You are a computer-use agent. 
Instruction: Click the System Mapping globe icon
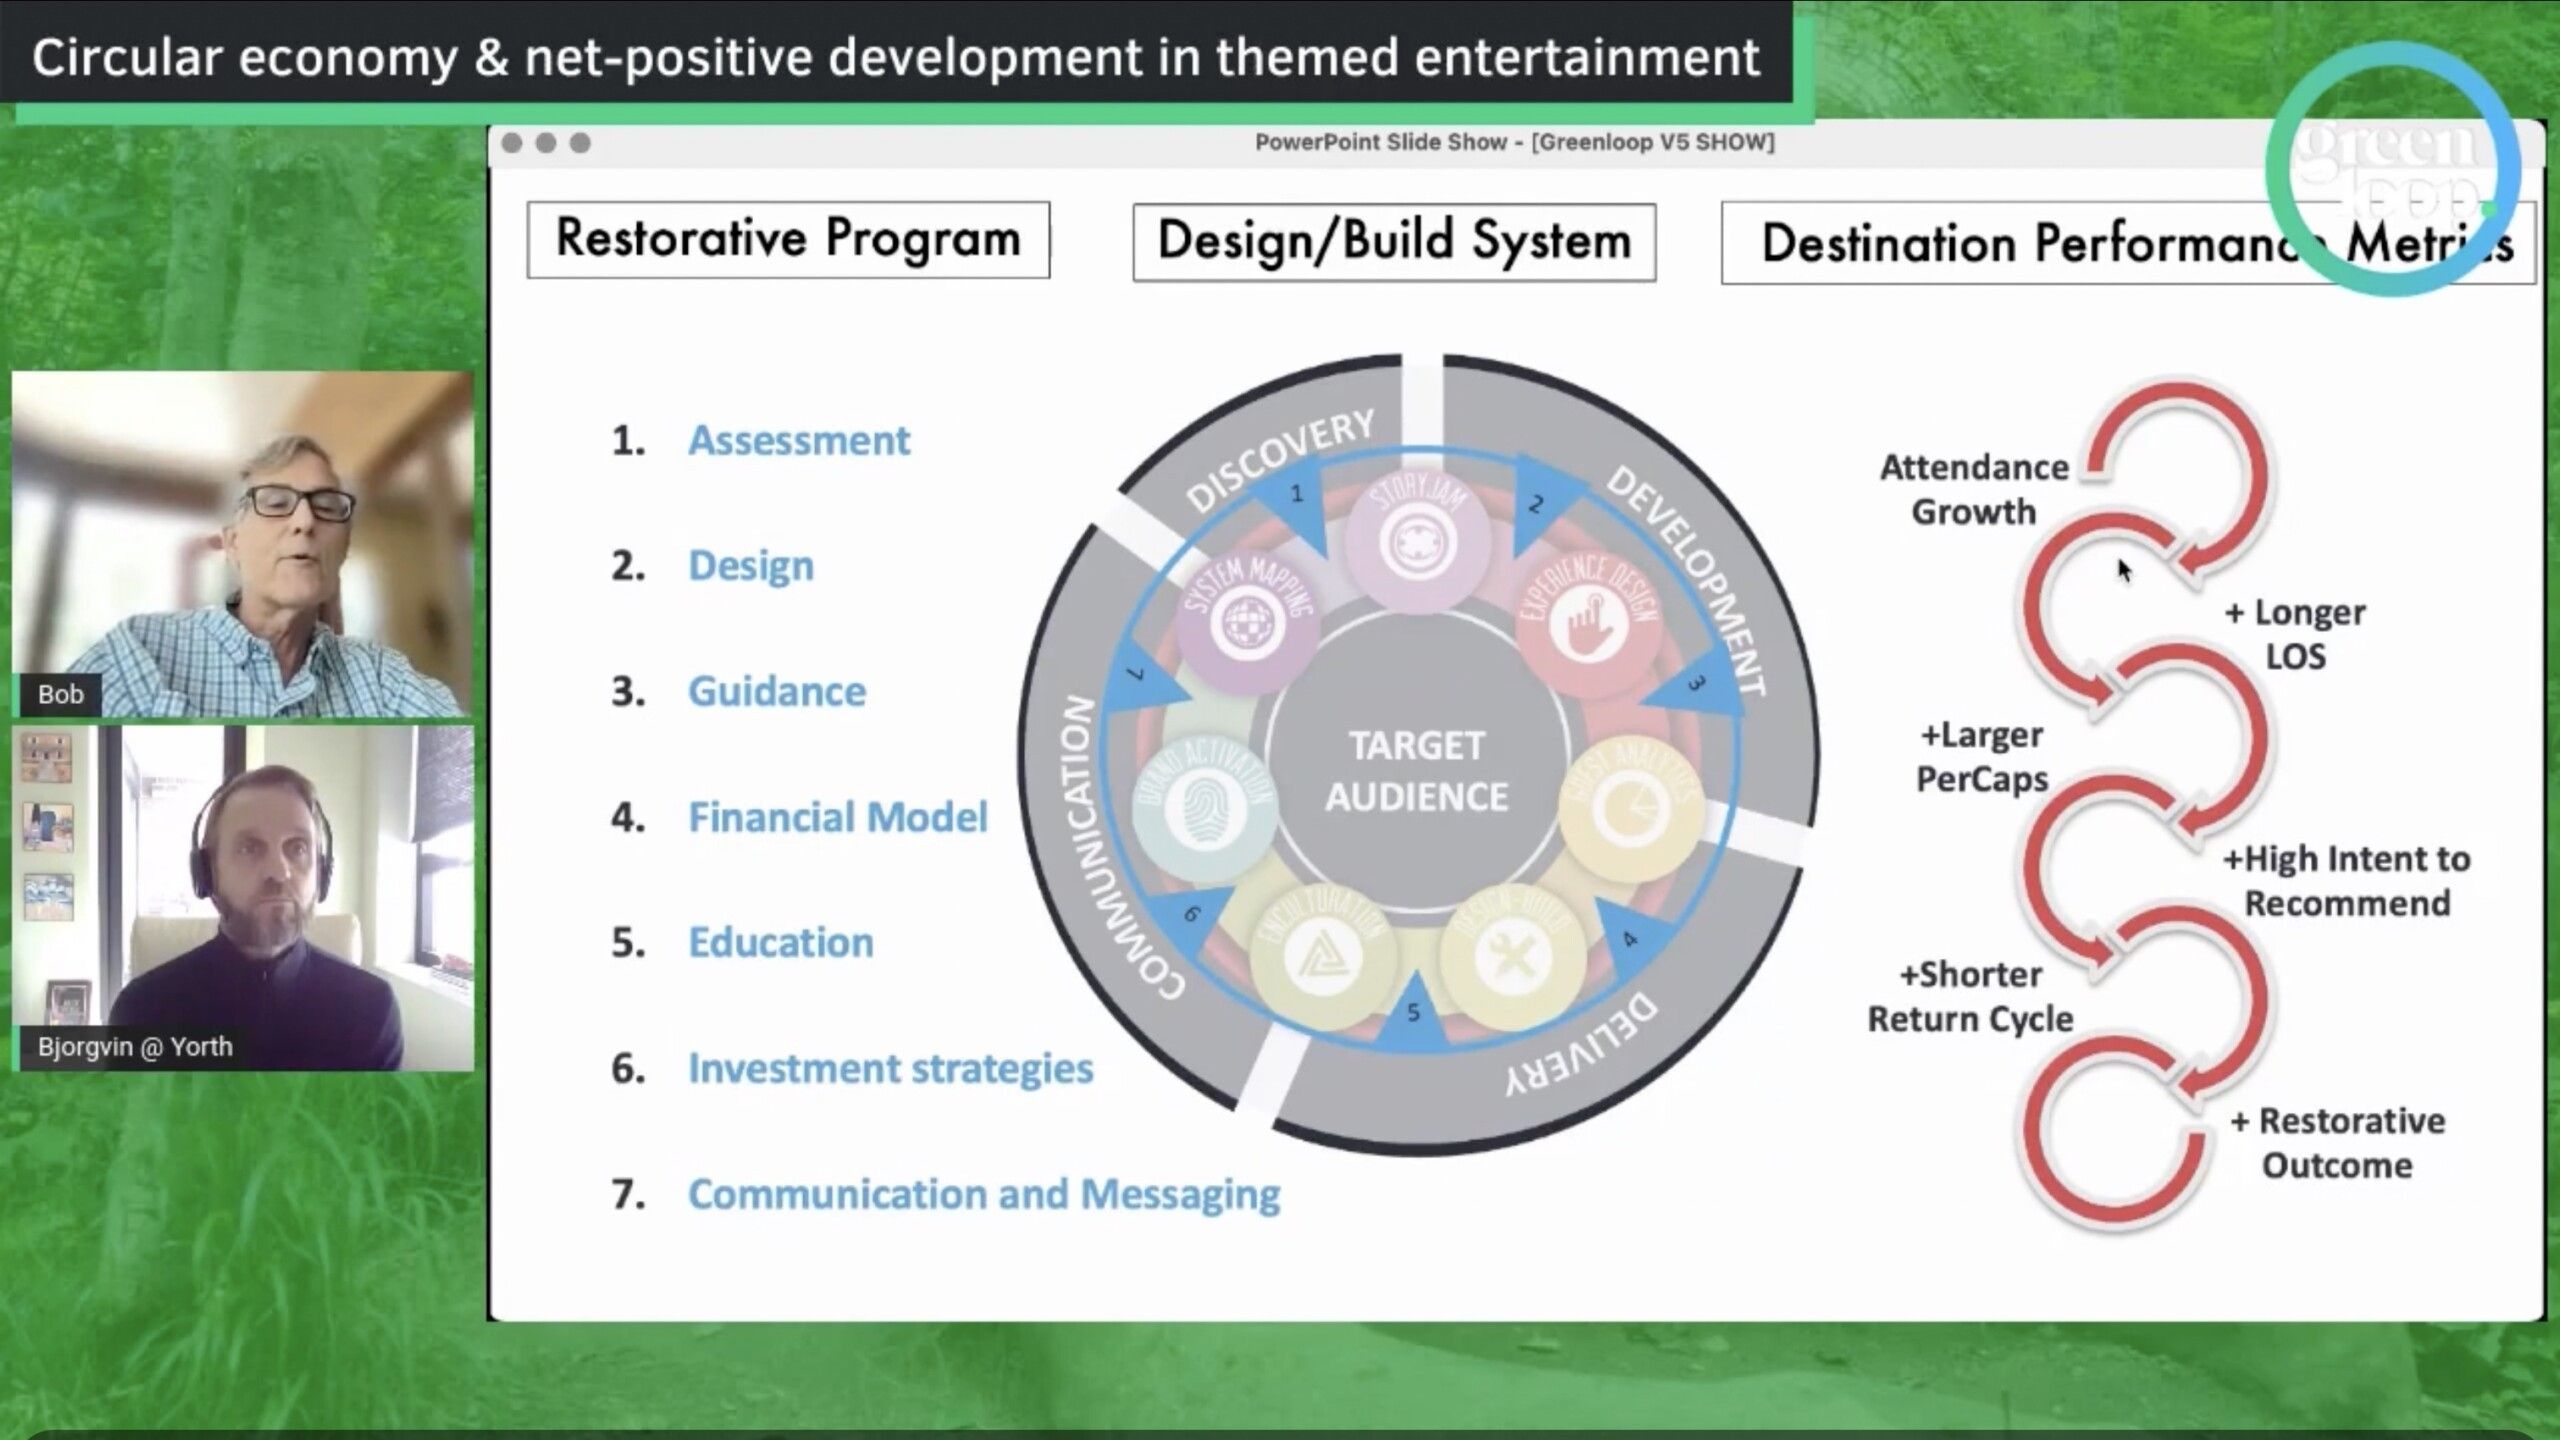pyautogui.click(x=1247, y=624)
